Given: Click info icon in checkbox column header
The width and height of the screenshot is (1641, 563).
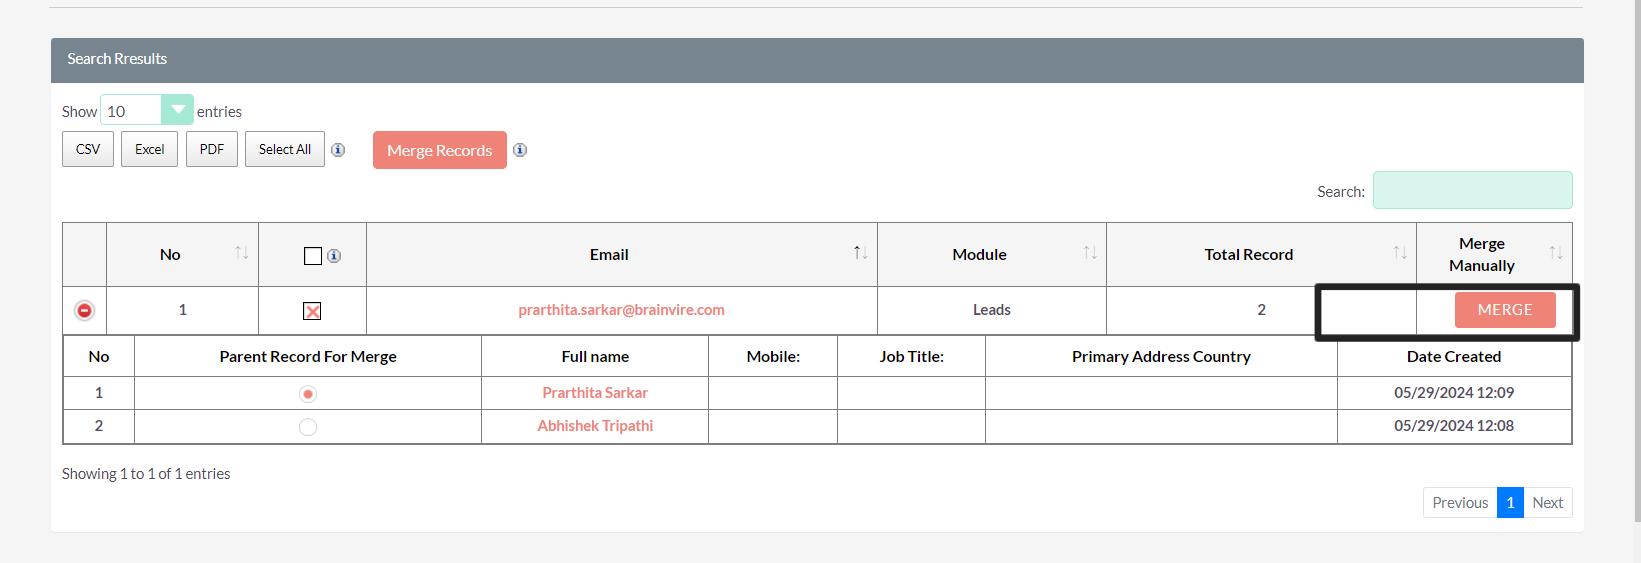Looking at the screenshot, I should coord(334,256).
